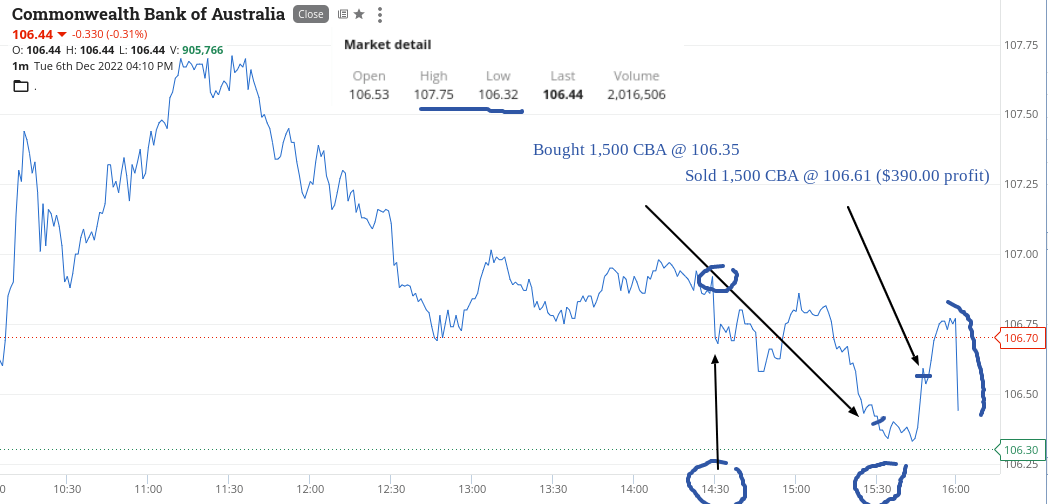The width and height of the screenshot is (1048, 504).
Task: Click the Last price 106.44
Action: click(x=563, y=94)
